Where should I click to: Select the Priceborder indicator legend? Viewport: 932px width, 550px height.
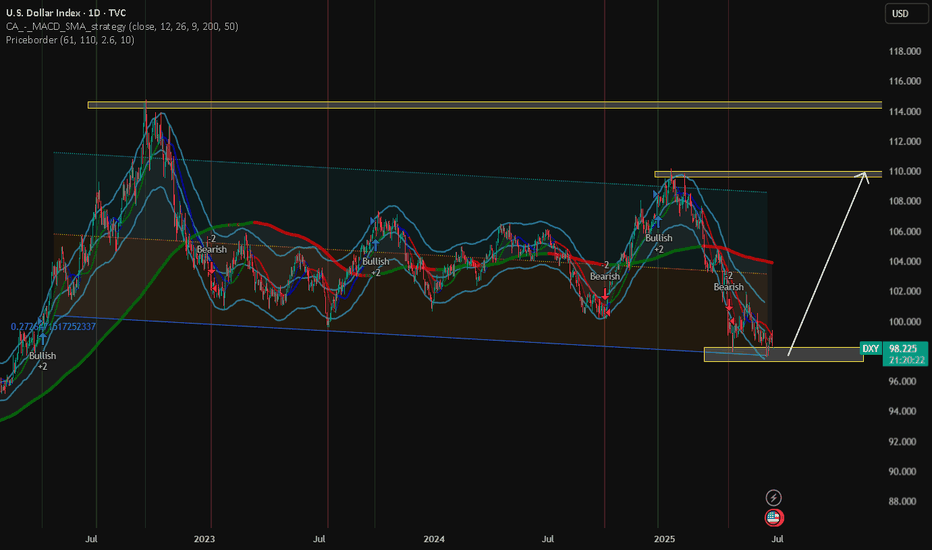[70, 40]
